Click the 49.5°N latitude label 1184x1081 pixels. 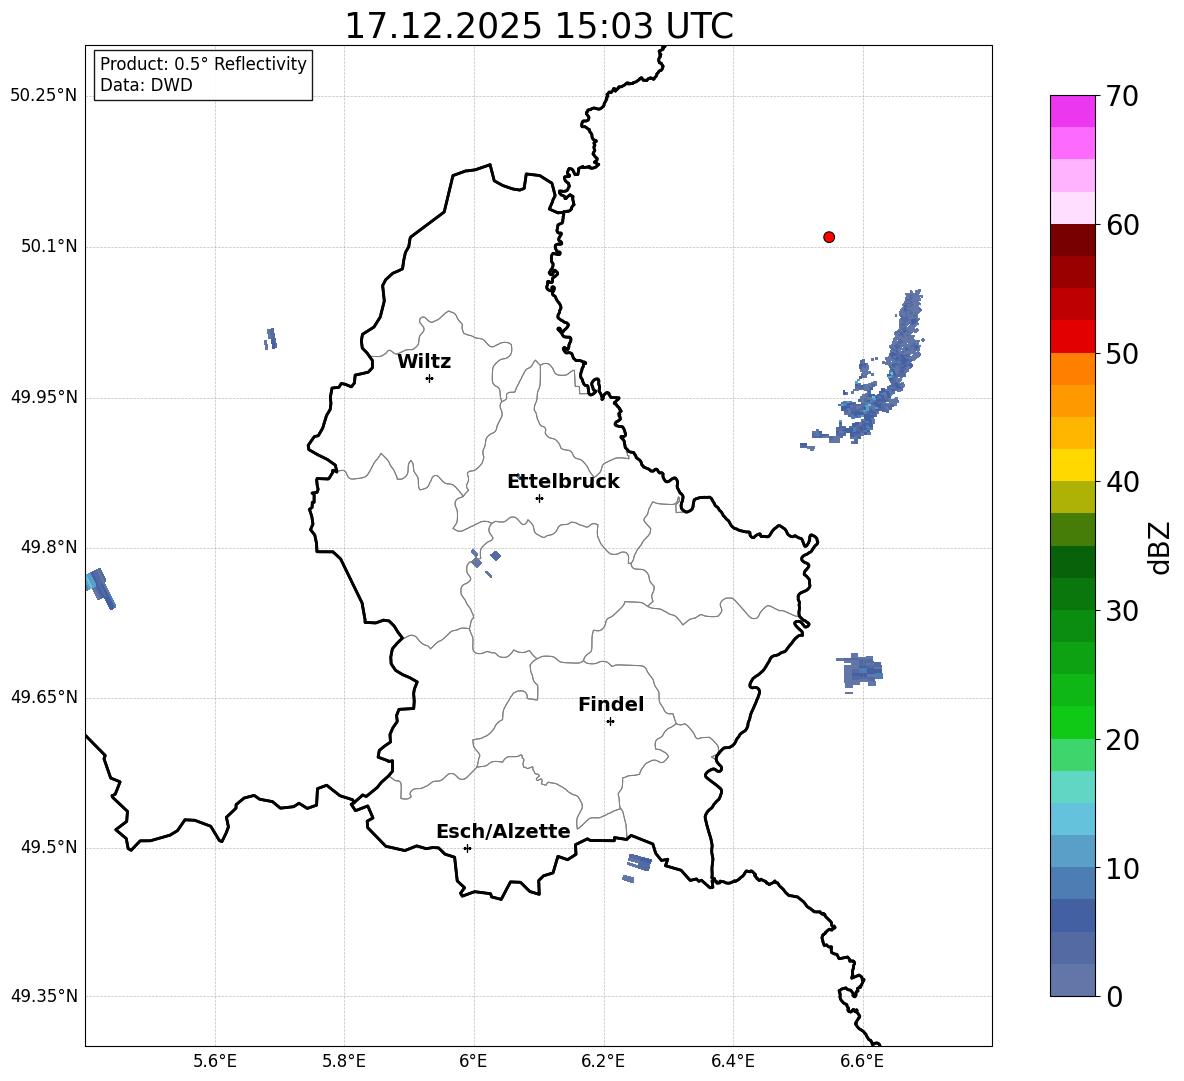[x=49, y=847]
